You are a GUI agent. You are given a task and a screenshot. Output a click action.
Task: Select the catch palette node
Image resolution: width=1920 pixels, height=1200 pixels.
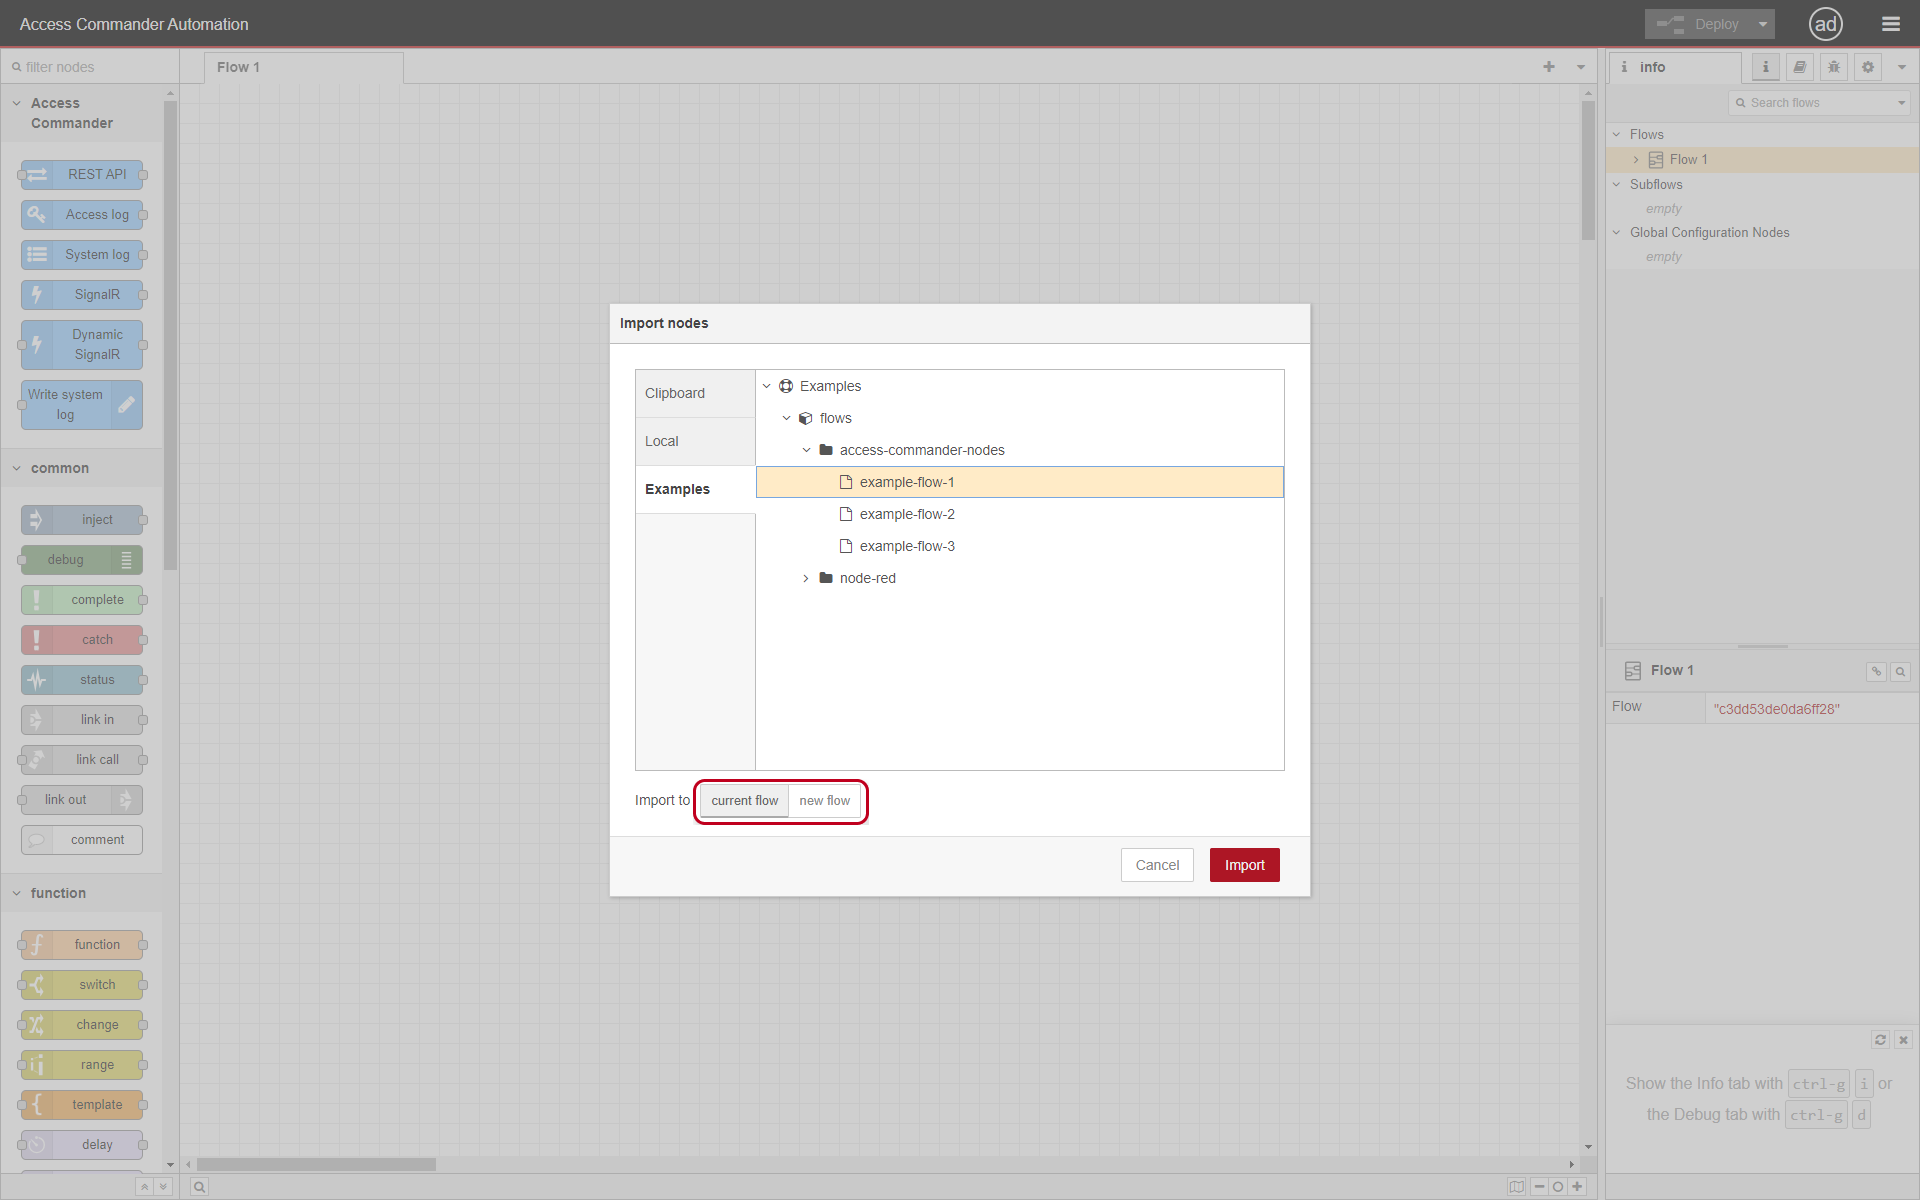point(82,640)
